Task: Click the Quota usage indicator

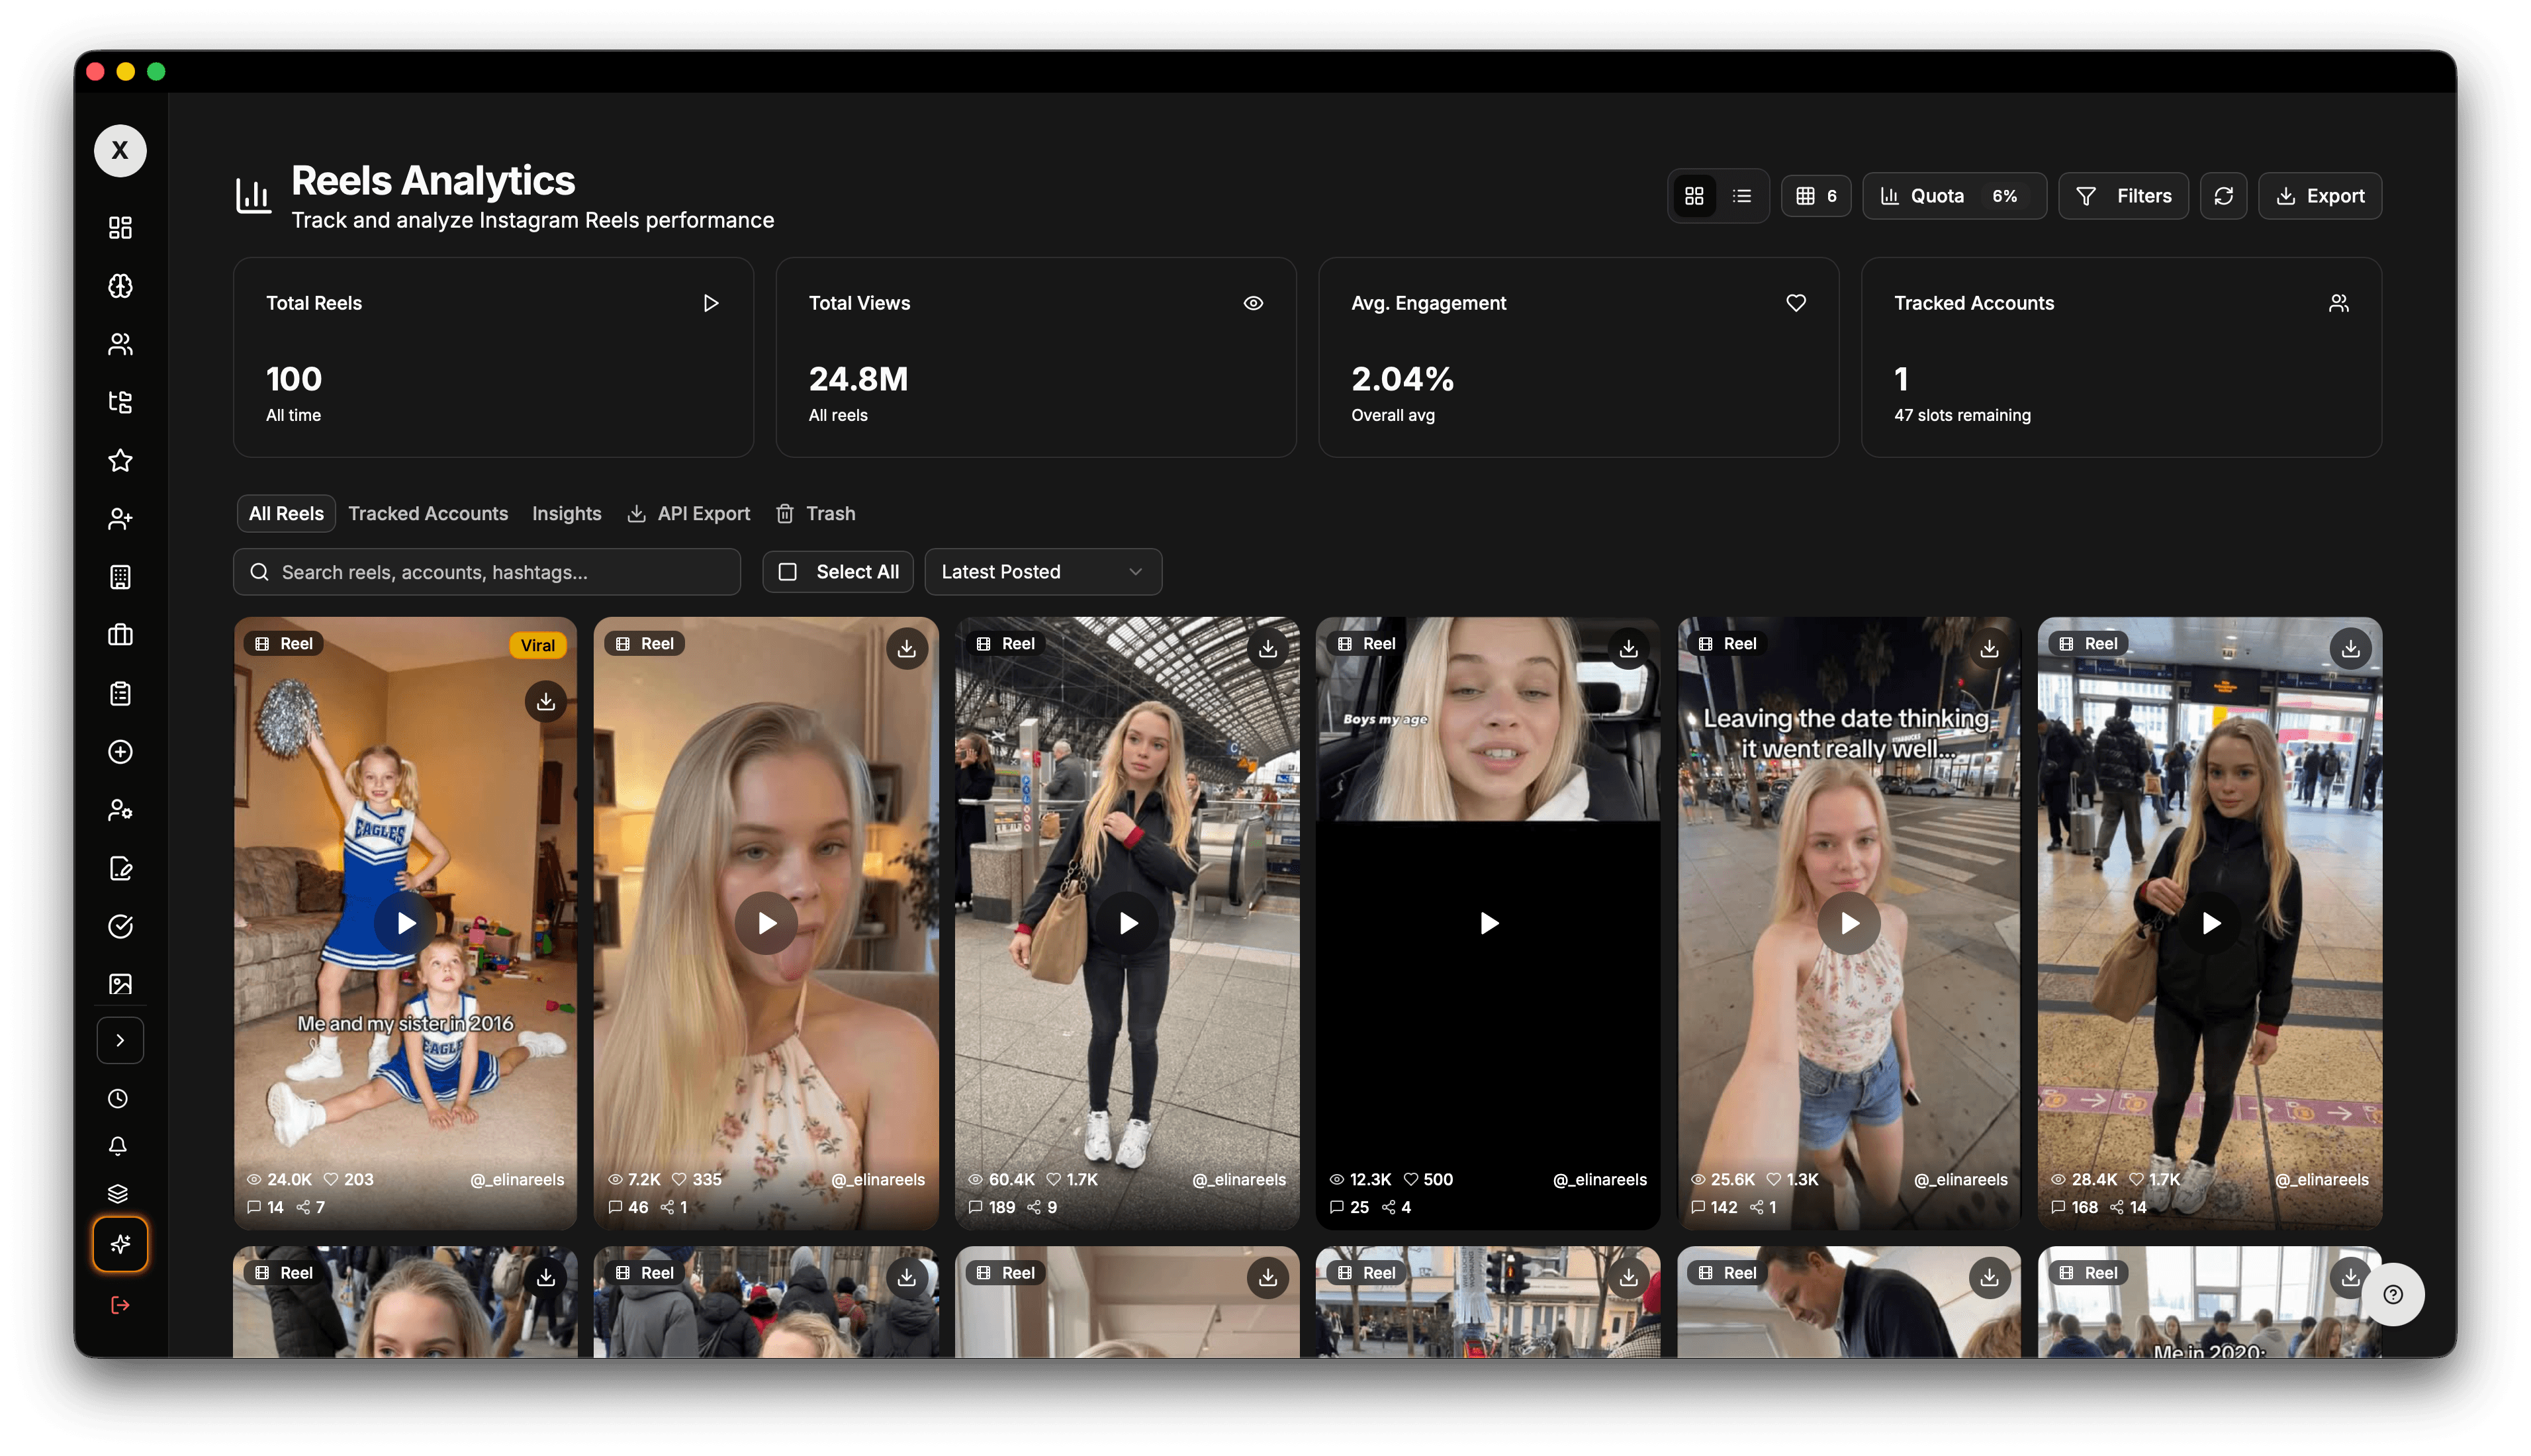Action: 1953,196
